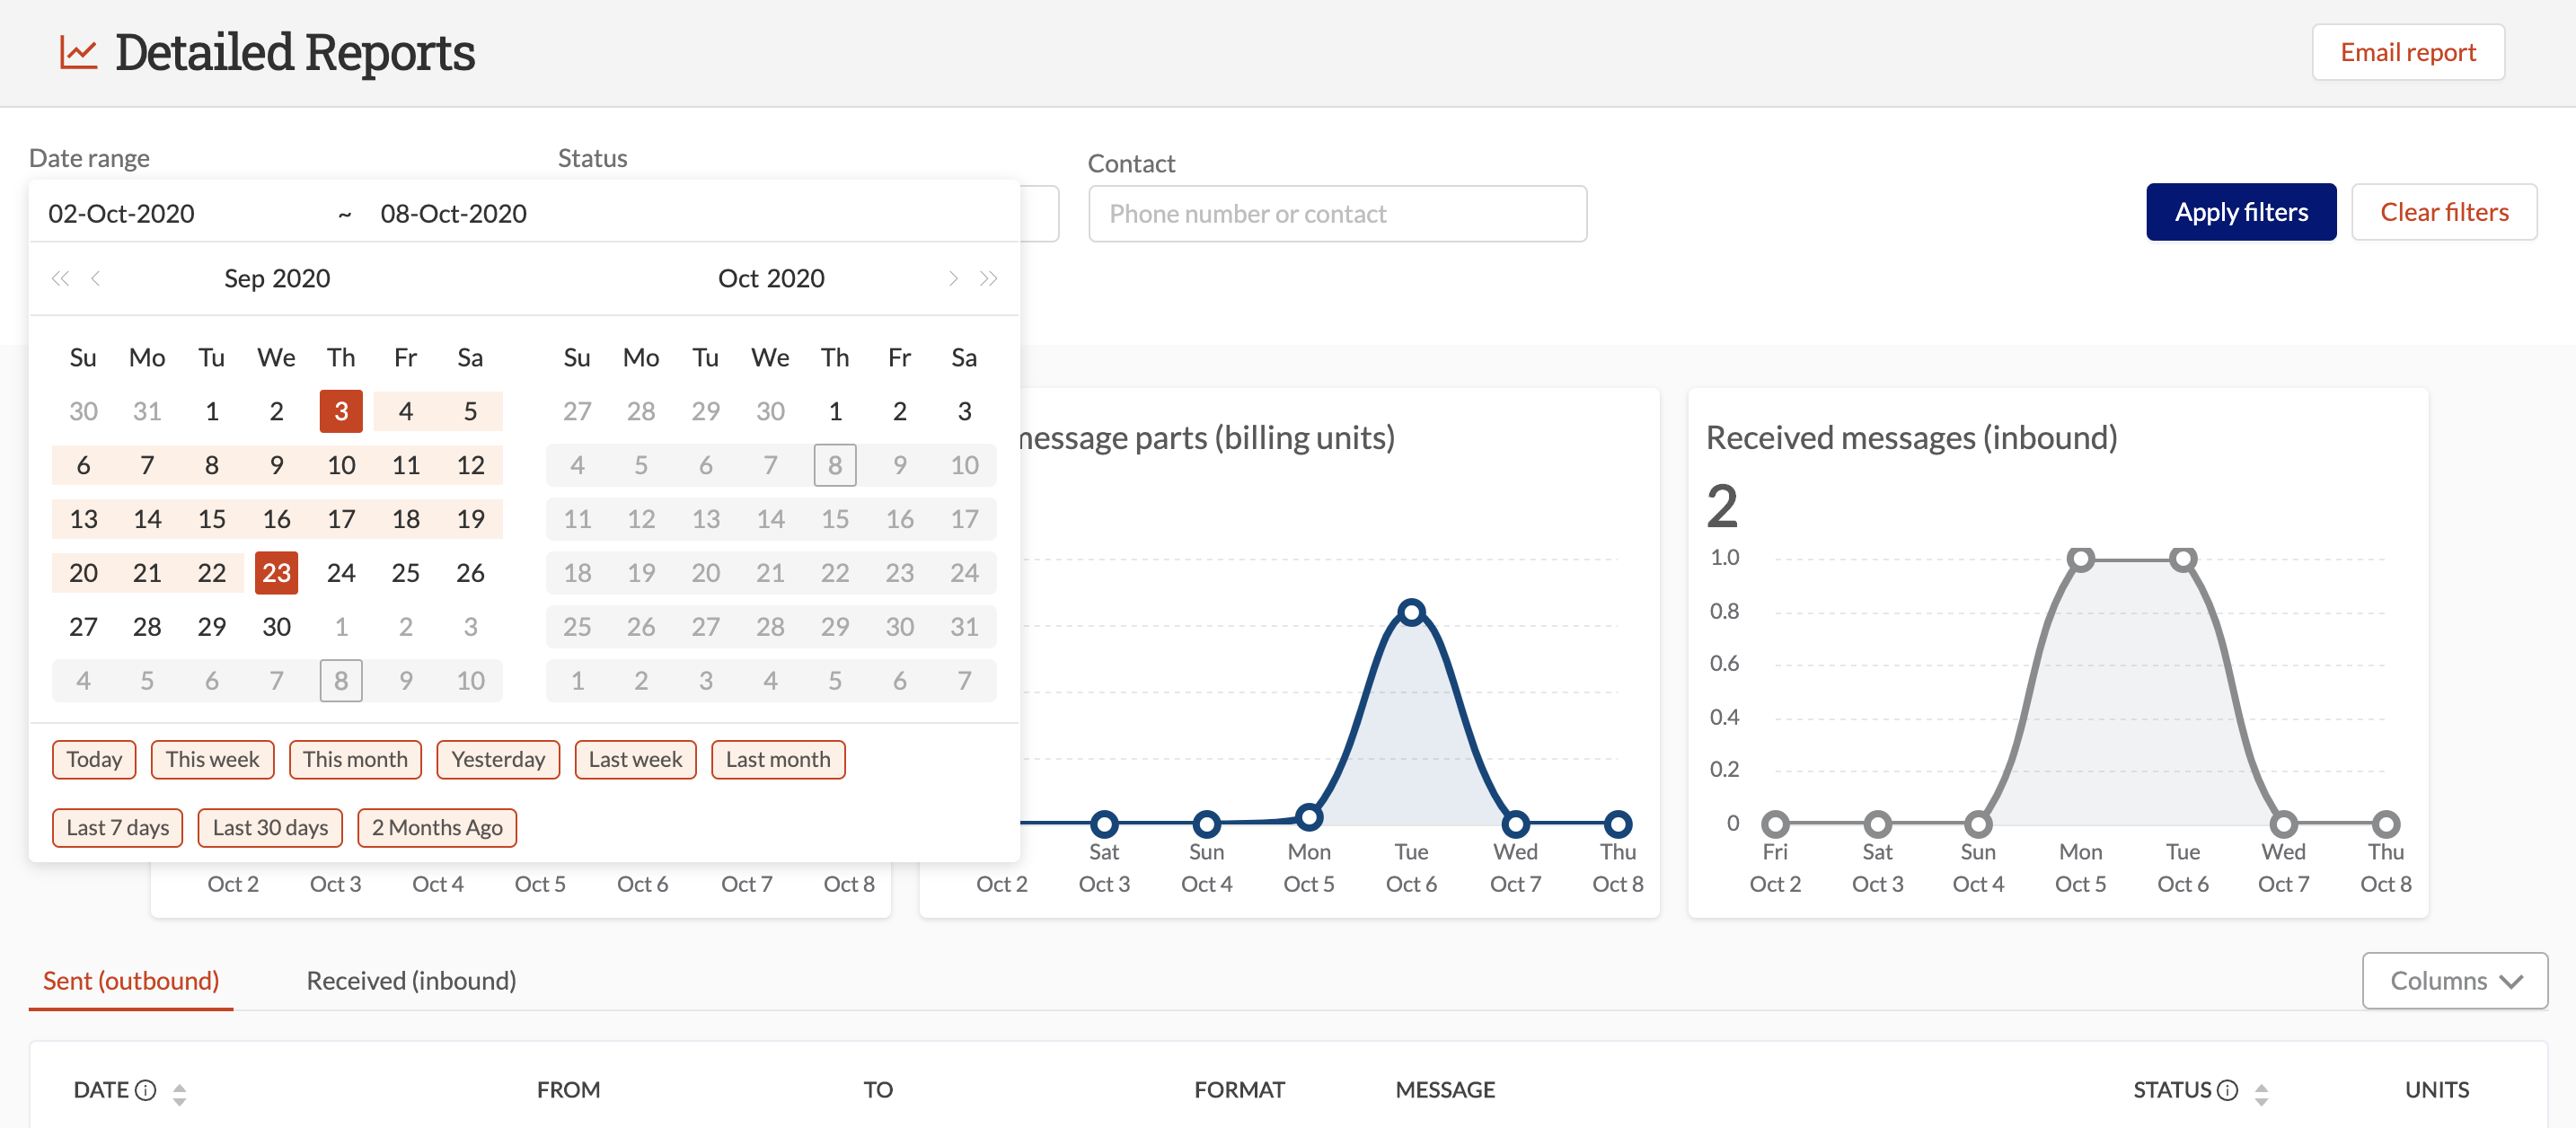Select the Sent (outbound) tab
Image resolution: width=2576 pixels, height=1128 pixels.
[x=130, y=981]
